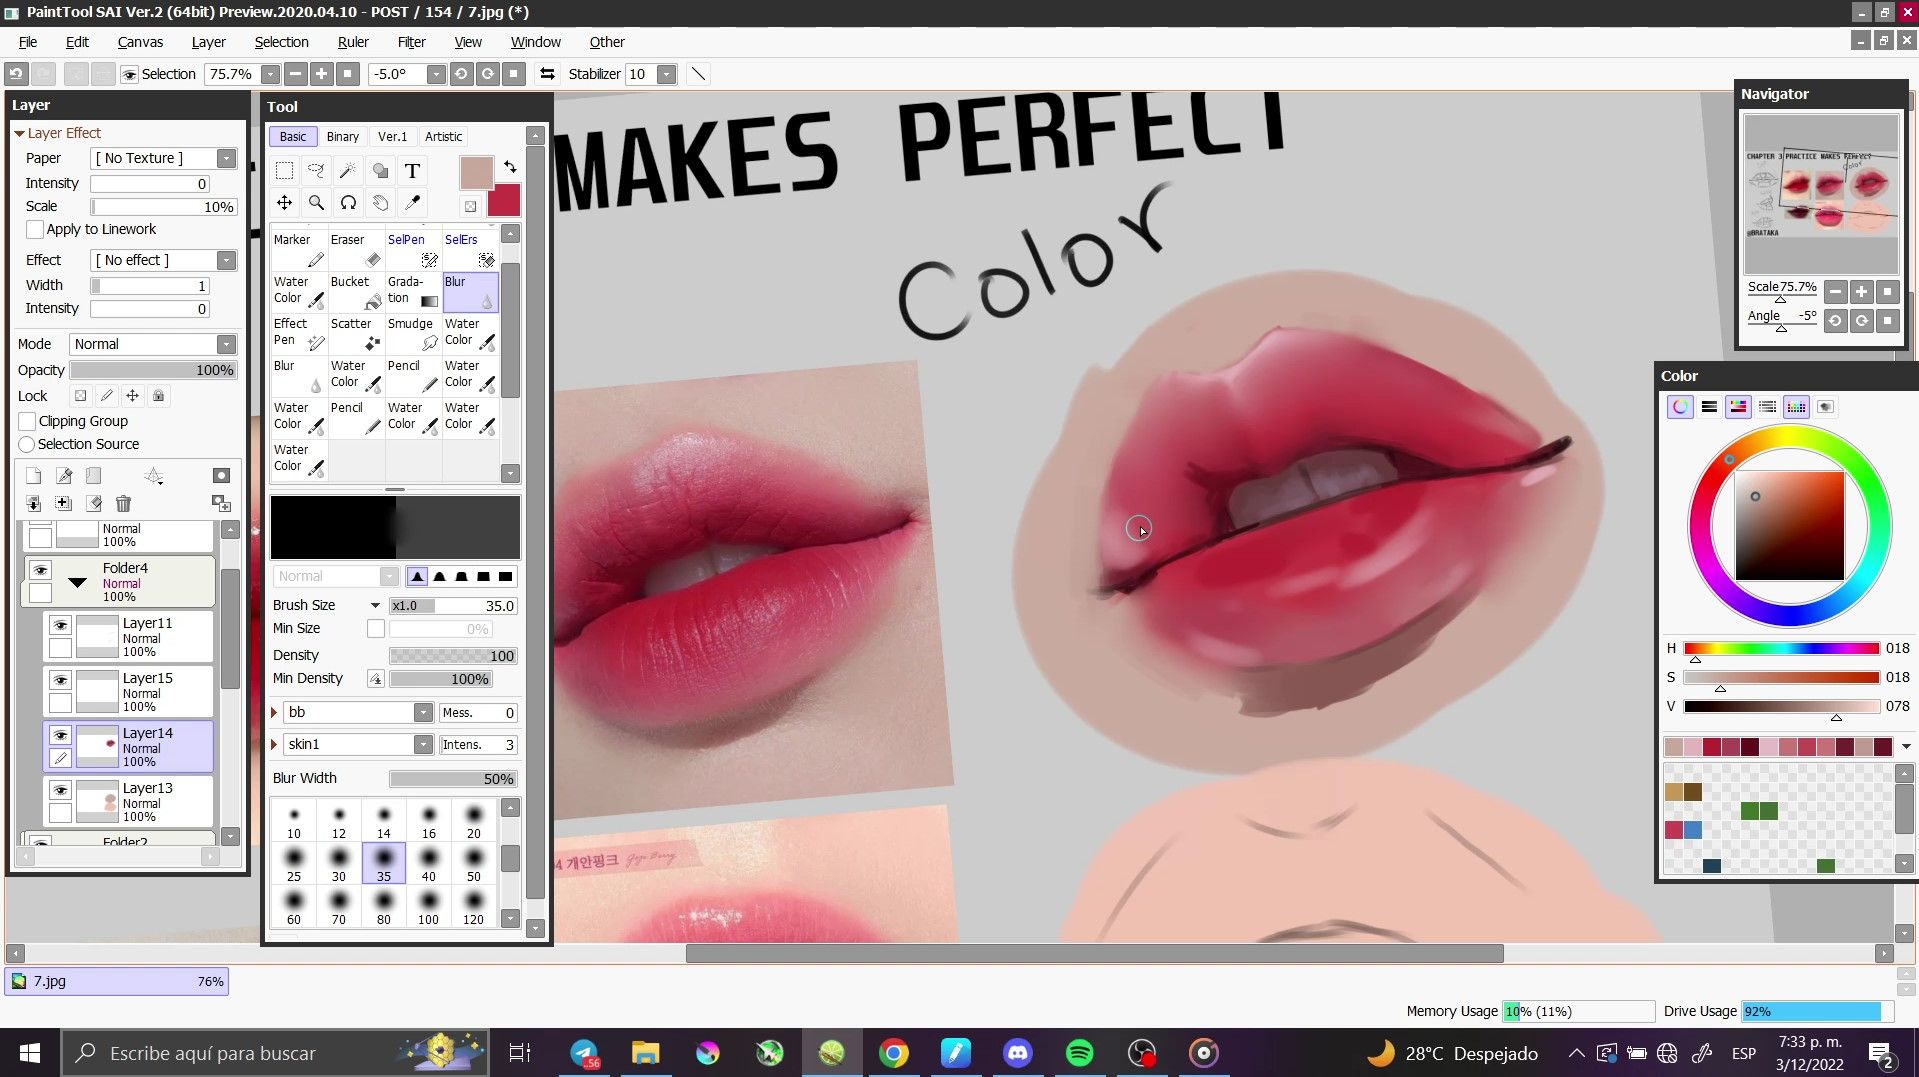1919x1077 pixels.
Task: Toggle Folder4 visibility eye
Action: (40, 570)
